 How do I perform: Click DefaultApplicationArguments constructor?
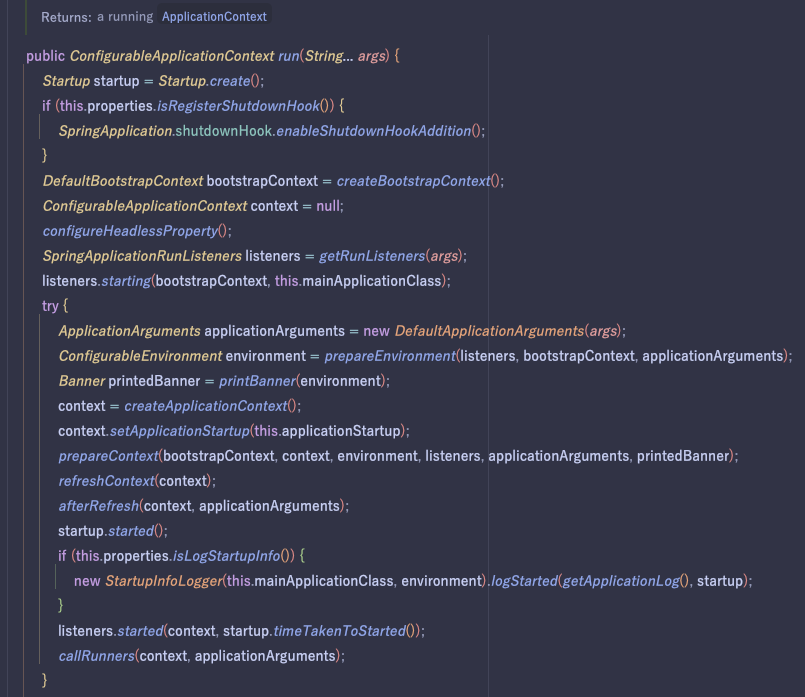pyautogui.click(x=489, y=331)
